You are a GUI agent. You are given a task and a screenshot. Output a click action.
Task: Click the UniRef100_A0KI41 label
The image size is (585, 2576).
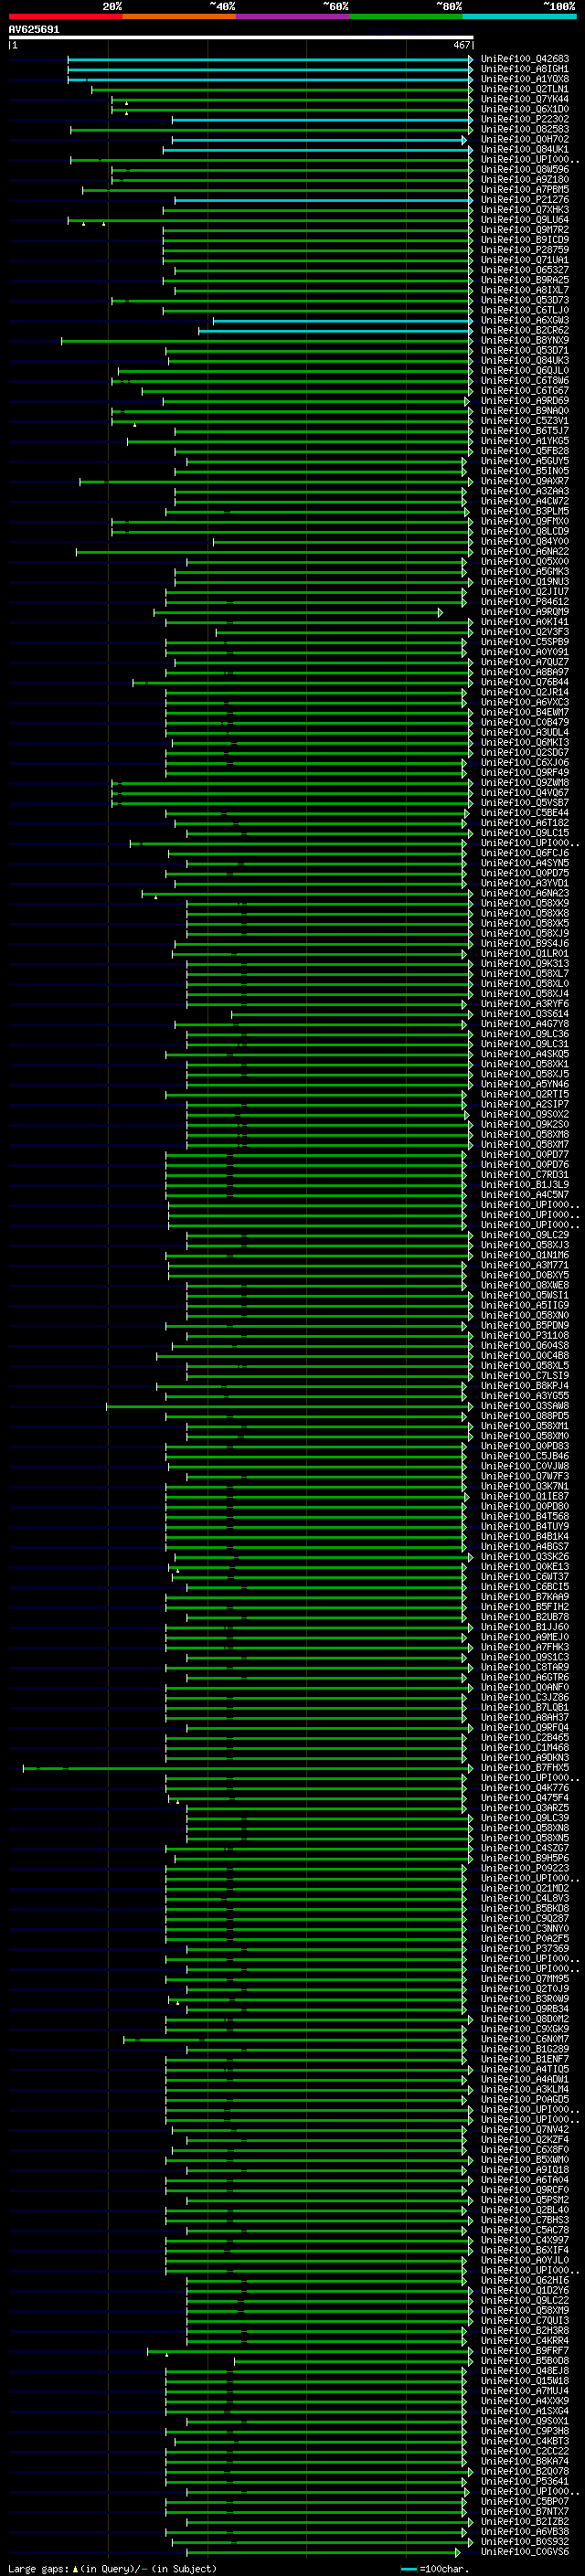click(525, 622)
